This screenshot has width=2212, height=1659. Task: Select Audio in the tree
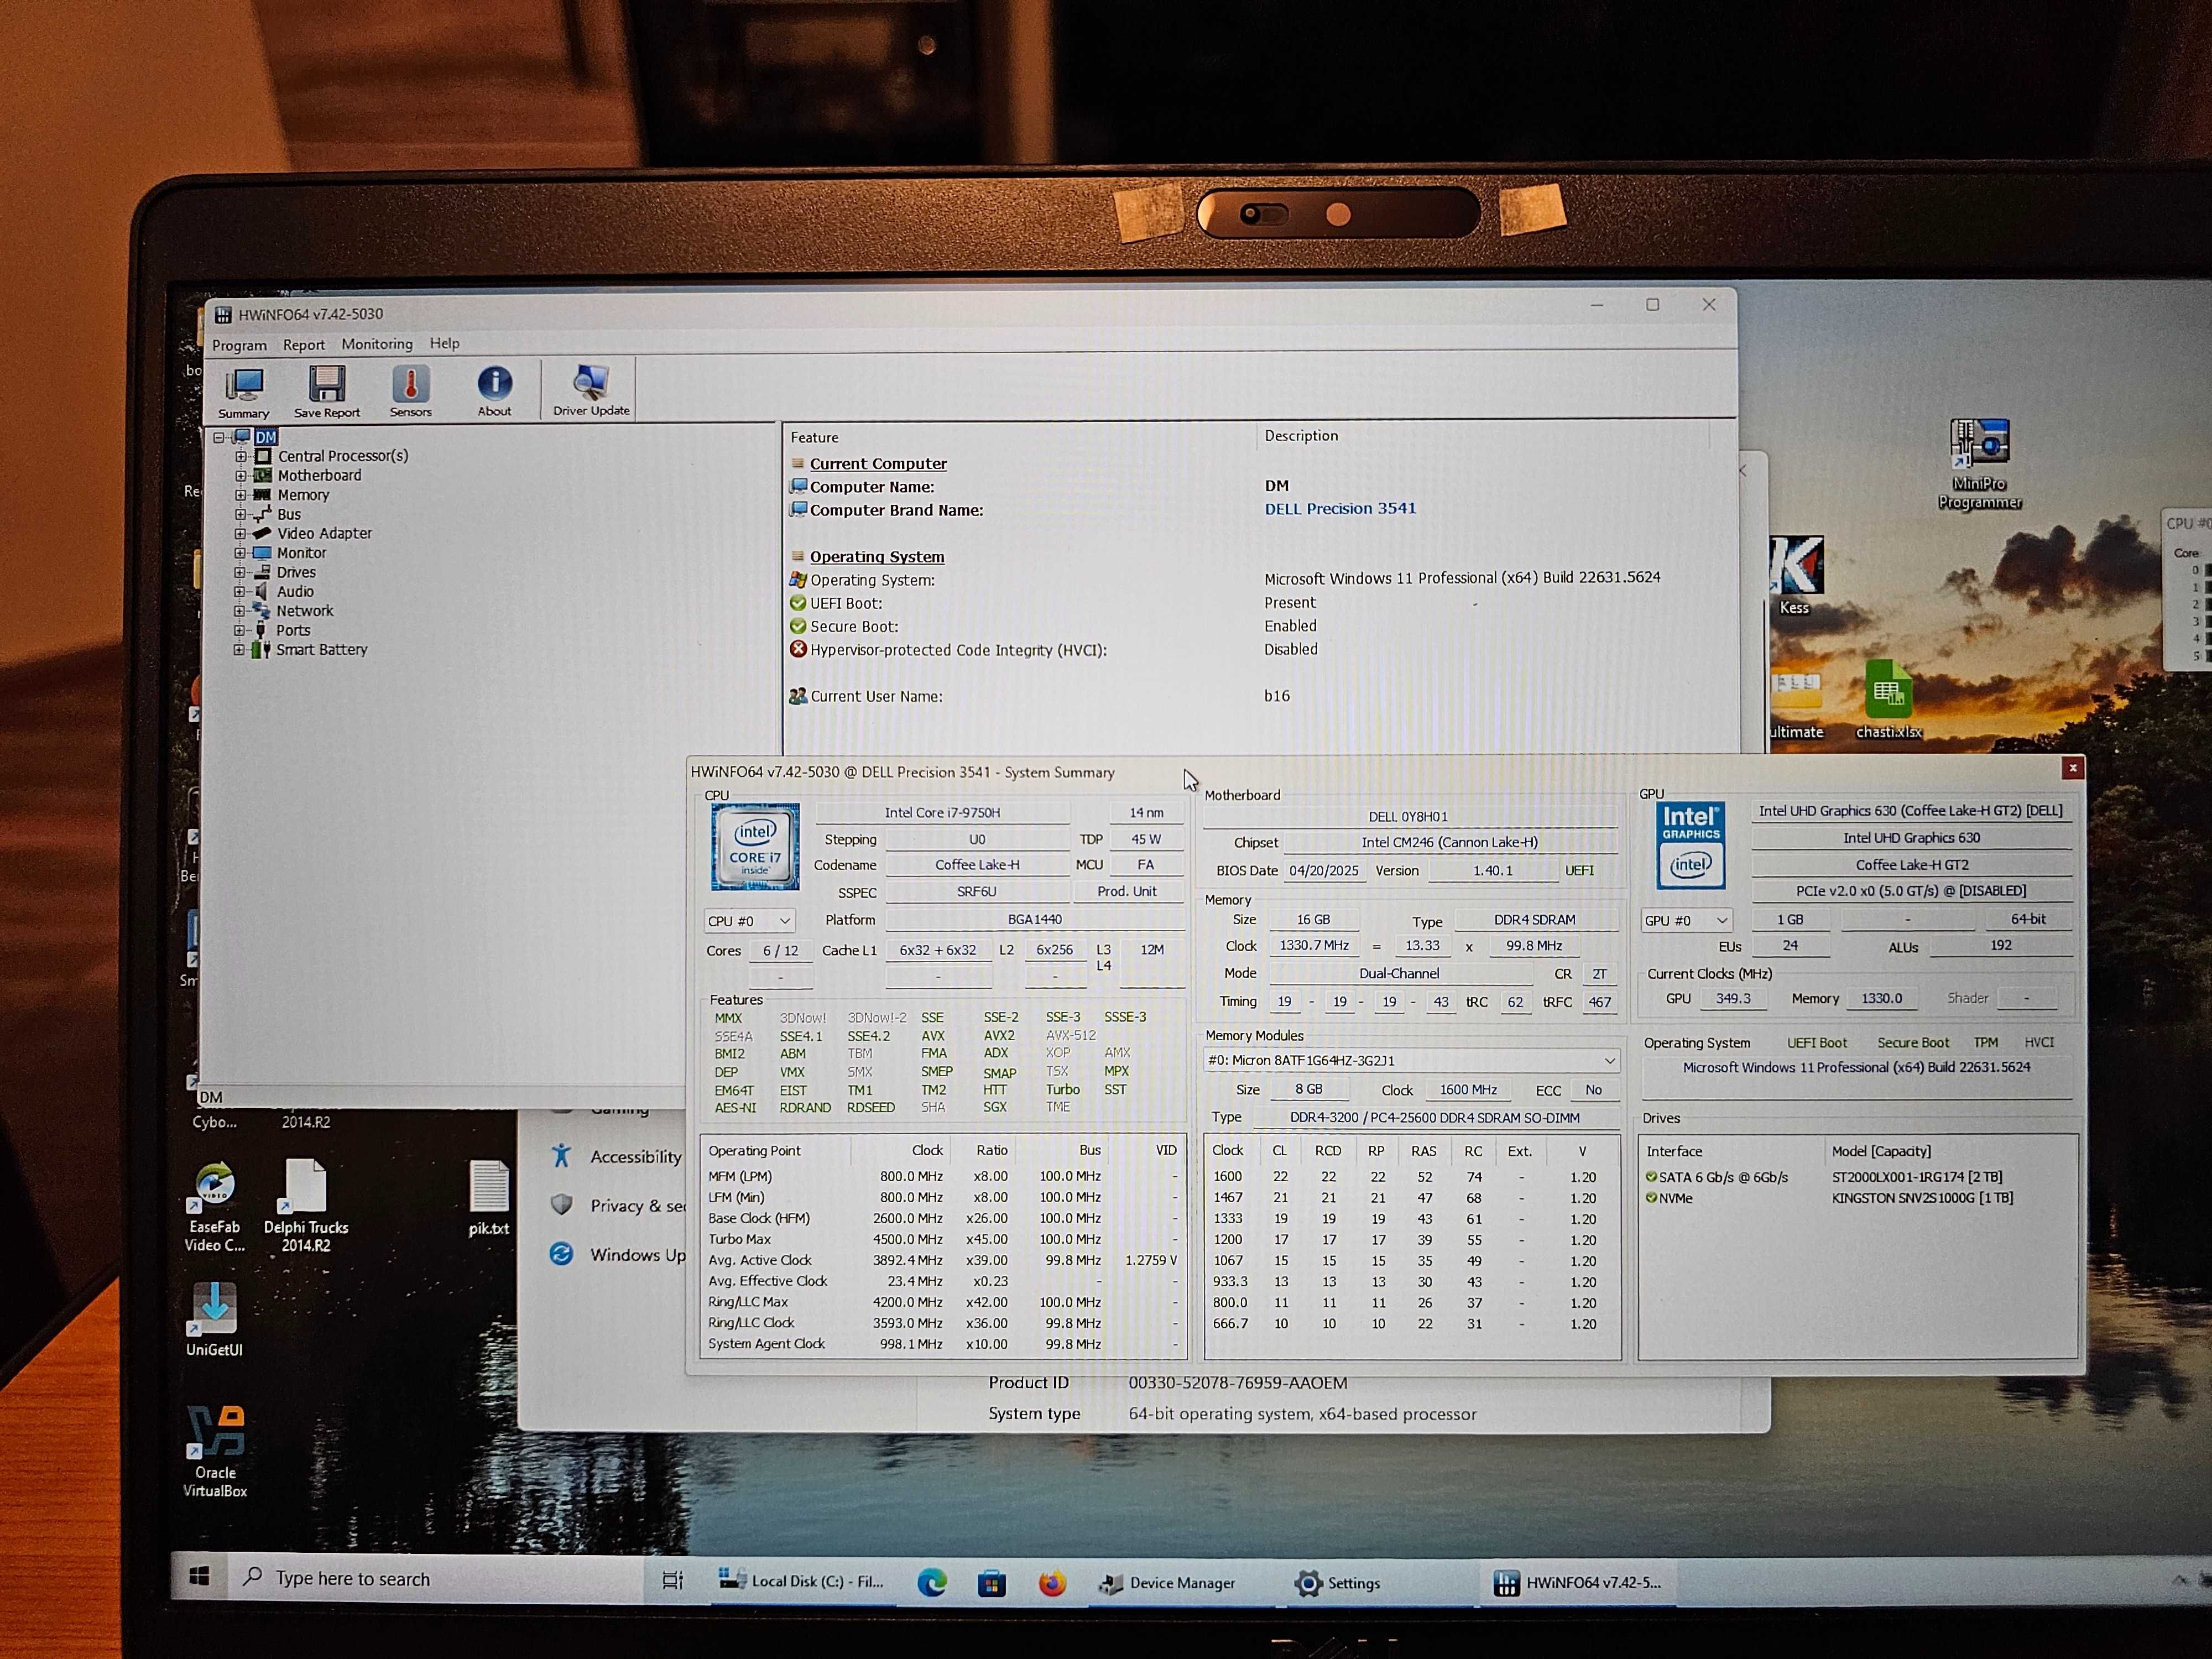[x=295, y=591]
